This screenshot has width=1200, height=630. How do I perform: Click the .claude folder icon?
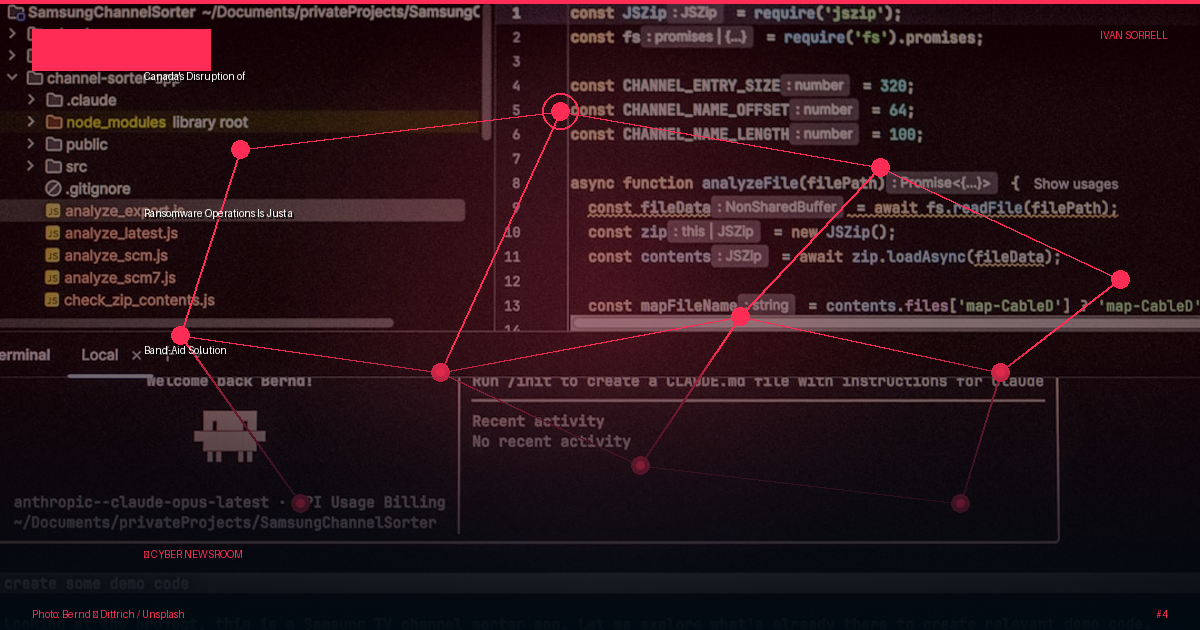[53, 100]
